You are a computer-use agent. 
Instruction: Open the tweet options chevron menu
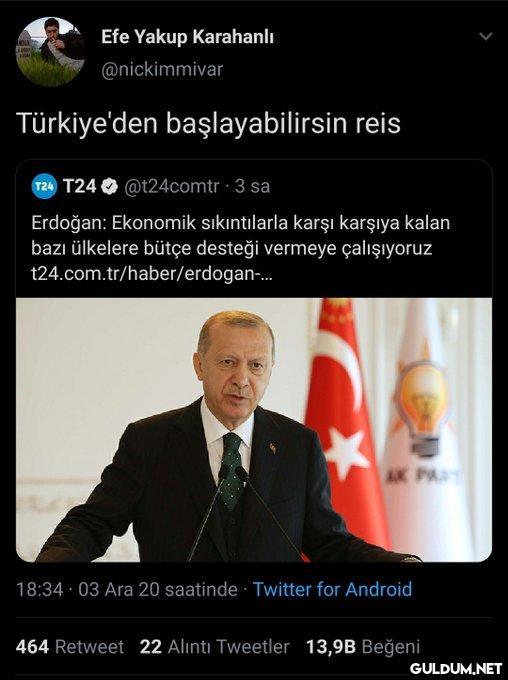pos(486,36)
